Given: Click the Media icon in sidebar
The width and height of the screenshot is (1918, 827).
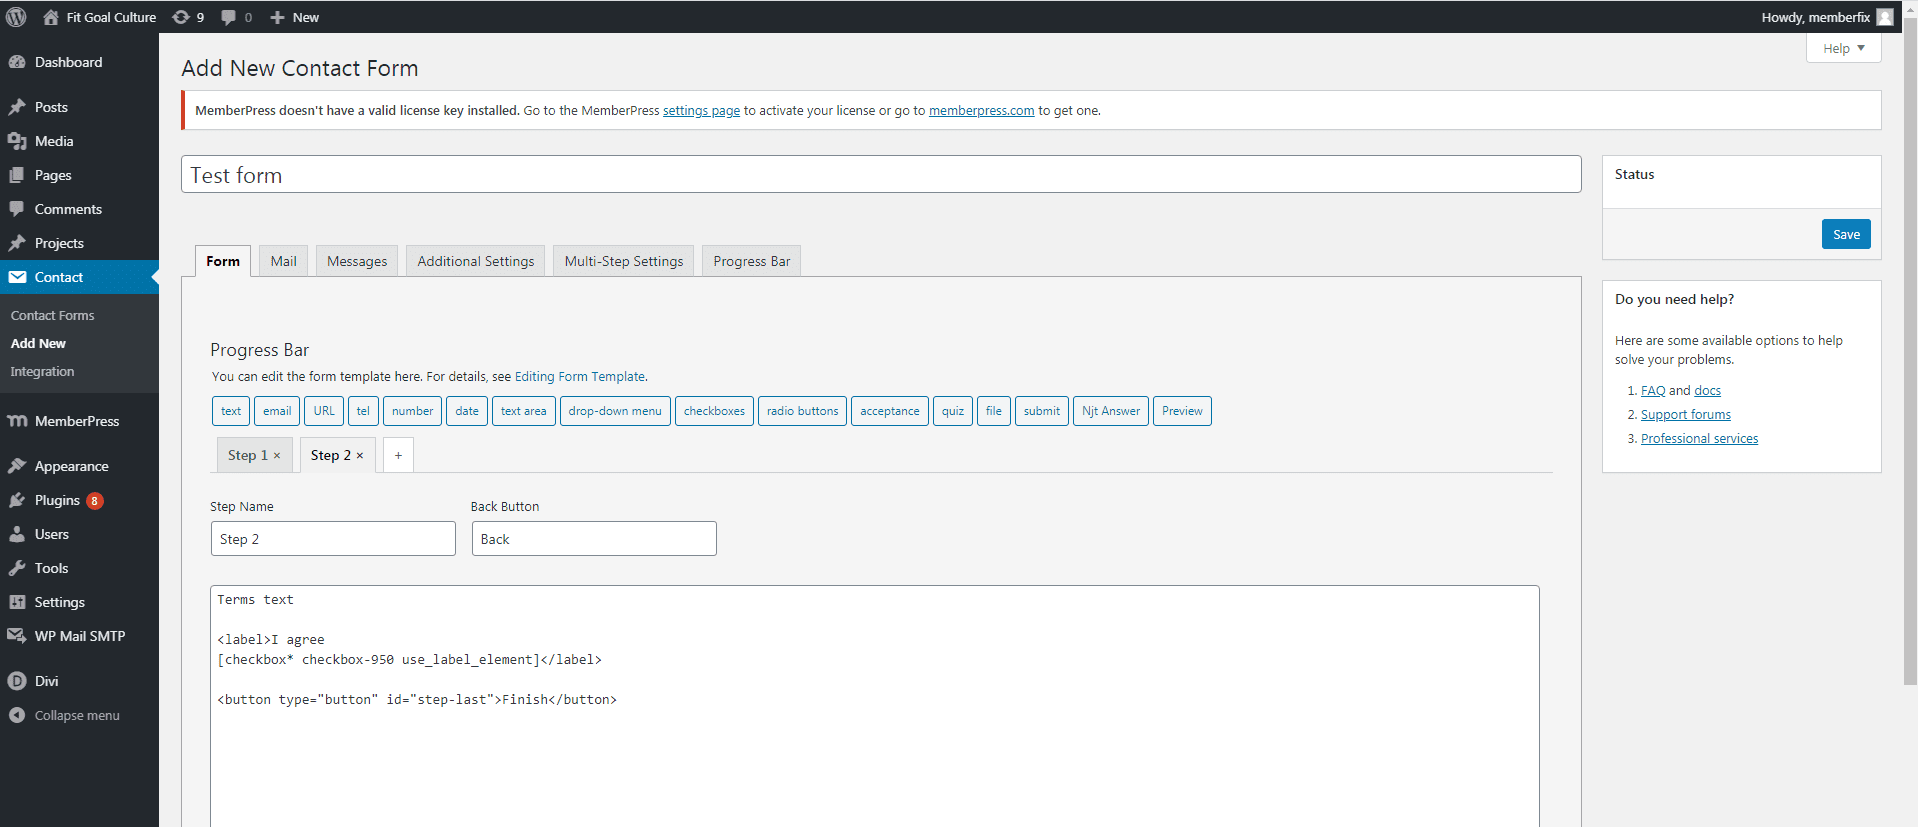Looking at the screenshot, I should click(17, 141).
